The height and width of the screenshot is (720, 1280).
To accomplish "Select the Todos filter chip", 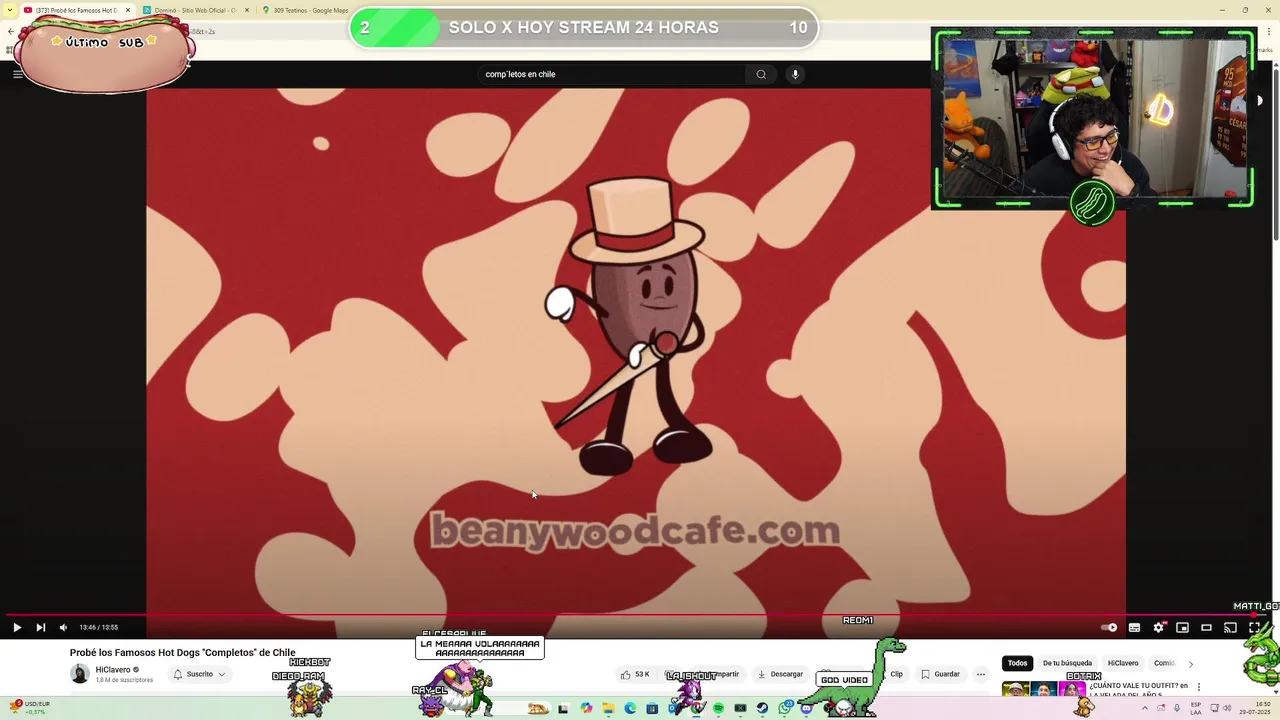I will pos(1017,663).
